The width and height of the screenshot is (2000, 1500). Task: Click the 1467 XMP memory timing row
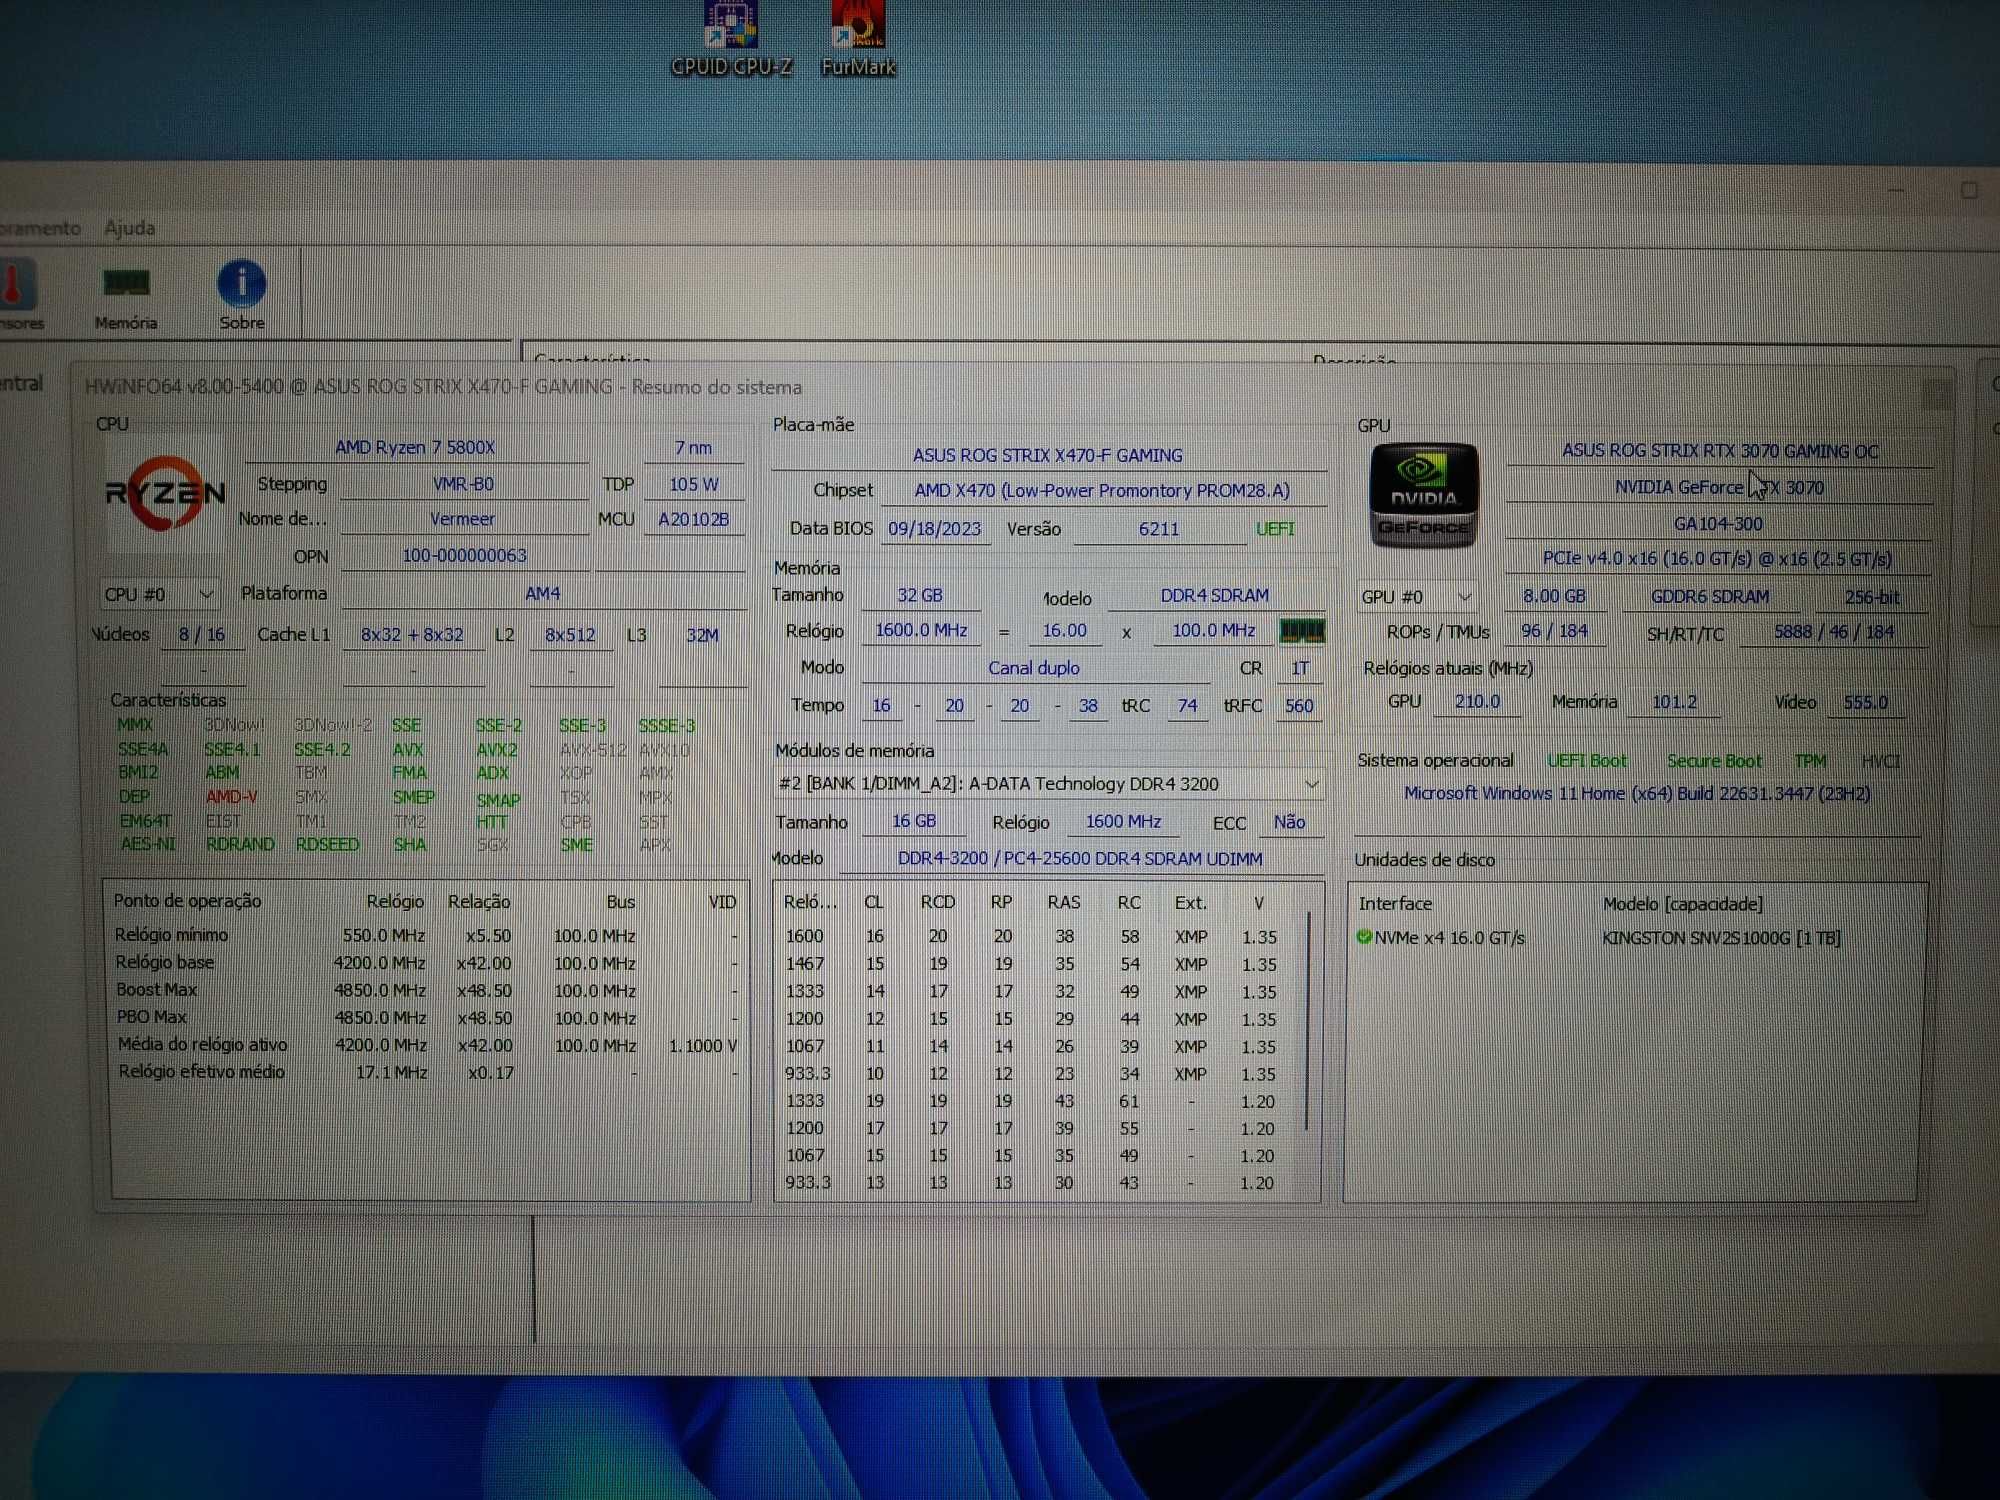[1033, 964]
